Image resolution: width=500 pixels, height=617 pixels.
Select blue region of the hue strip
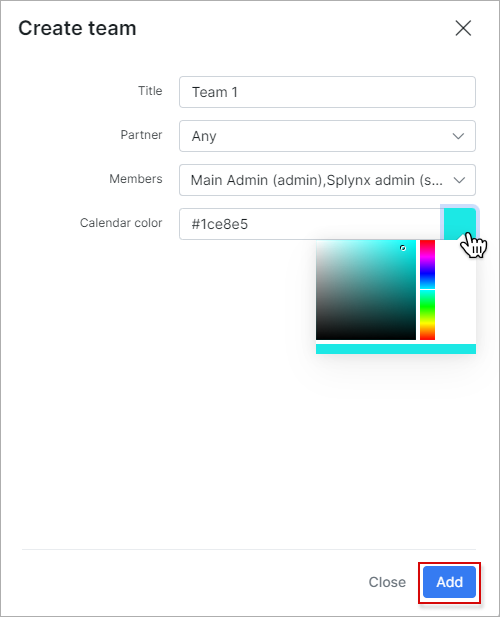click(x=427, y=276)
